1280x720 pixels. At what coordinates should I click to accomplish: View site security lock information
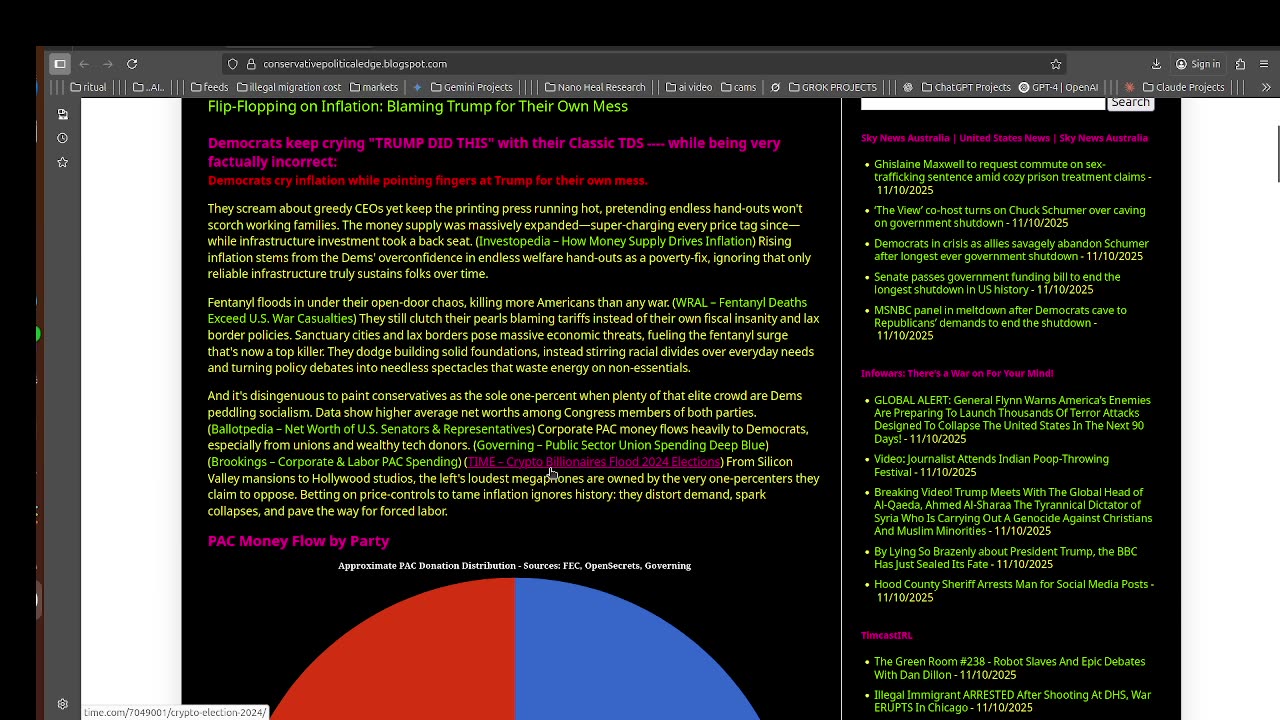click(x=251, y=64)
